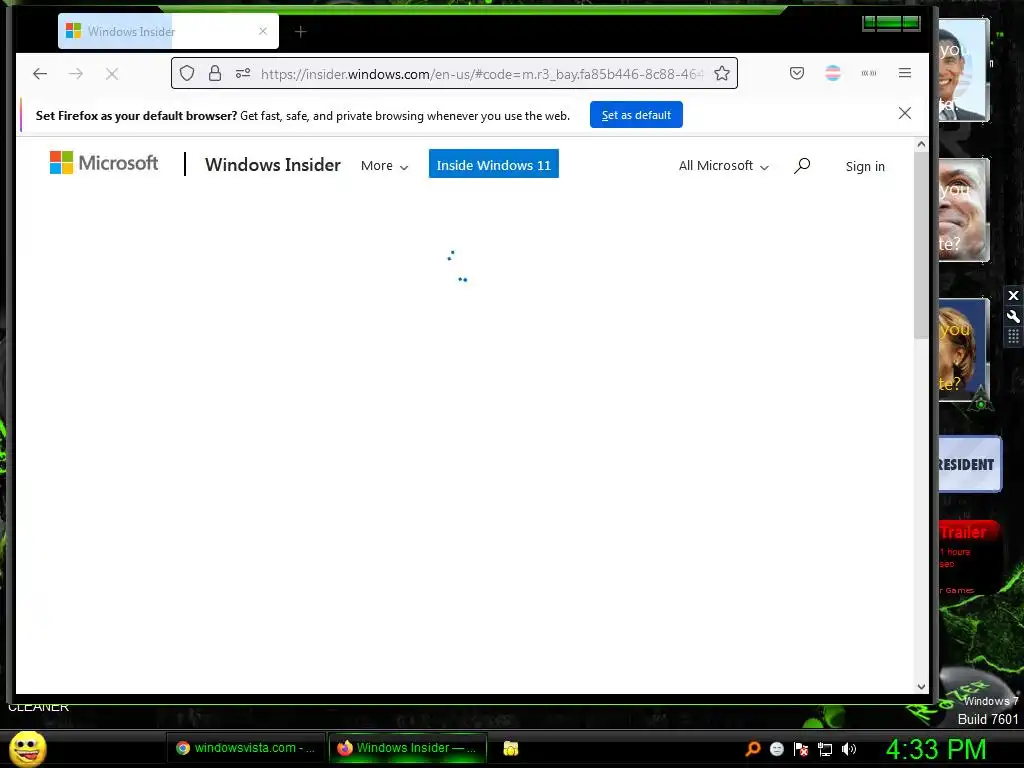Open the volume speaker tray icon
This screenshot has width=1024, height=768.
[849, 749]
